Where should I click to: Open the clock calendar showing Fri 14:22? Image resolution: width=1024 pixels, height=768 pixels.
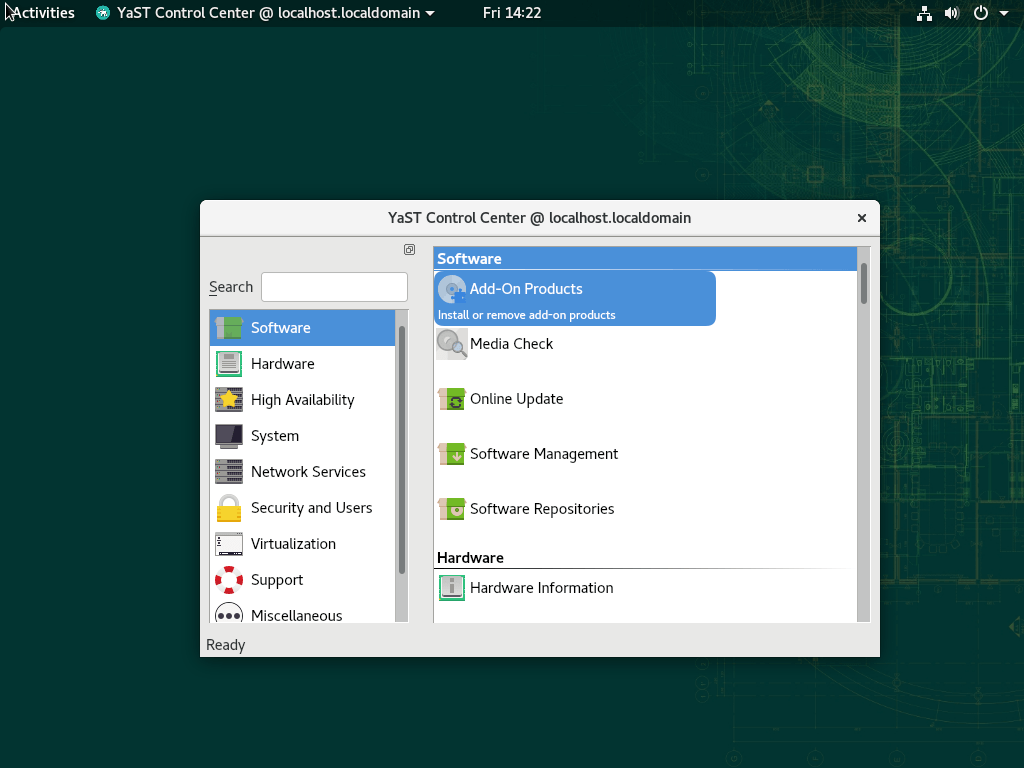click(x=512, y=13)
